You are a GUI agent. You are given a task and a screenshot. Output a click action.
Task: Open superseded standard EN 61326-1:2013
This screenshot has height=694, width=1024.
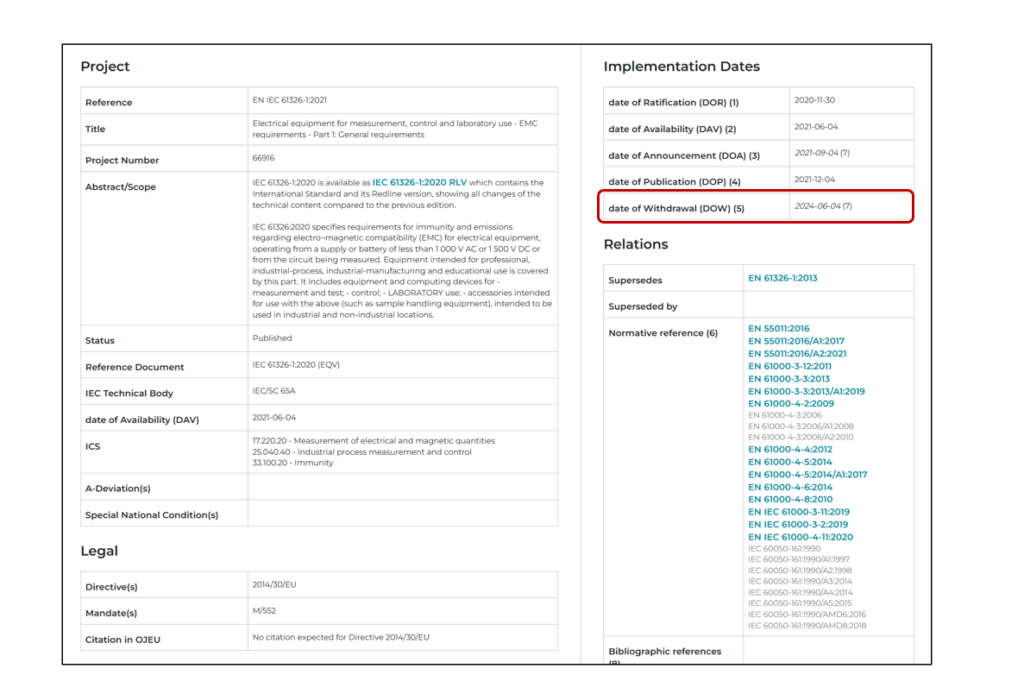782,278
